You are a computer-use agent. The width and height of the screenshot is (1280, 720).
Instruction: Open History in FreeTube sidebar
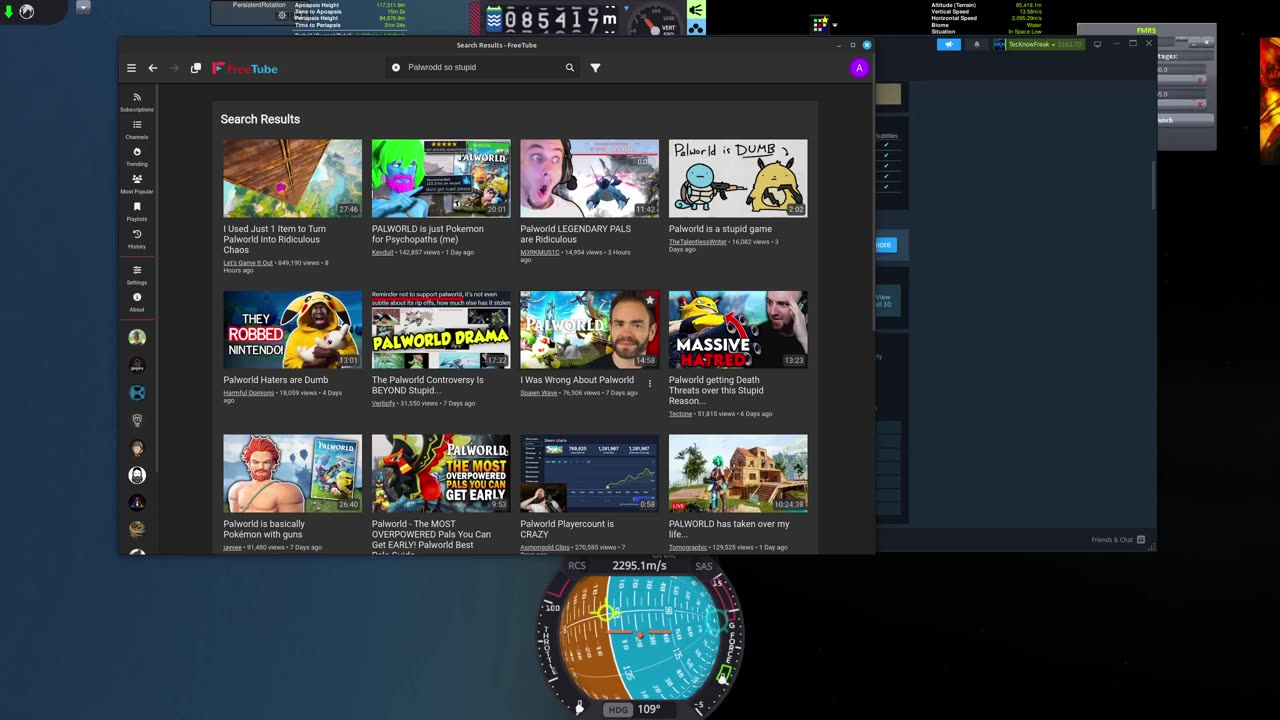pyautogui.click(x=137, y=239)
